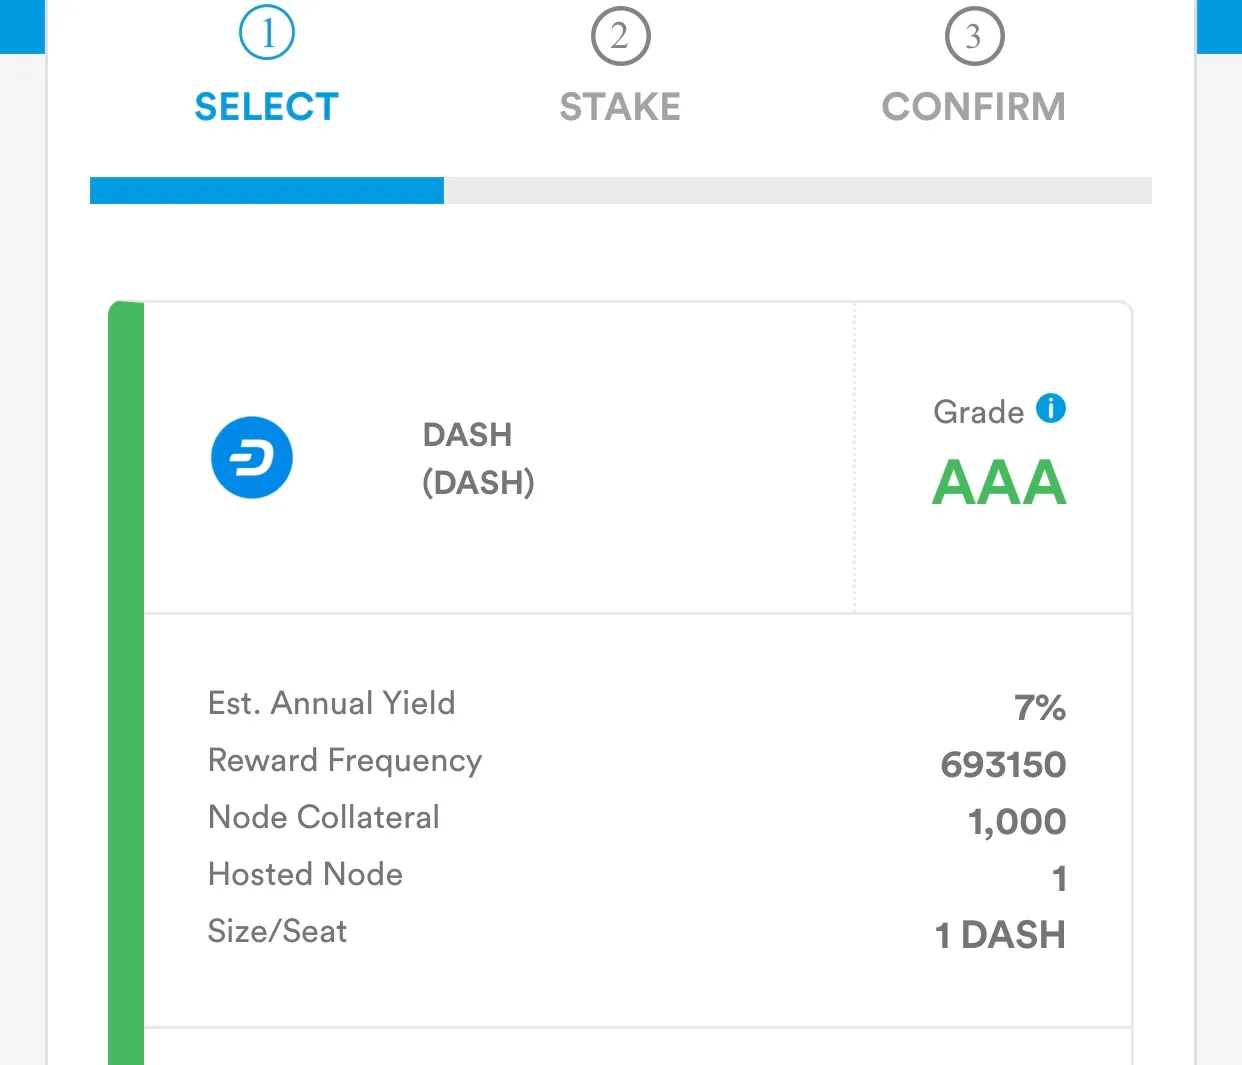Go to the STAKE step tab
1242x1065 pixels.
tap(620, 106)
